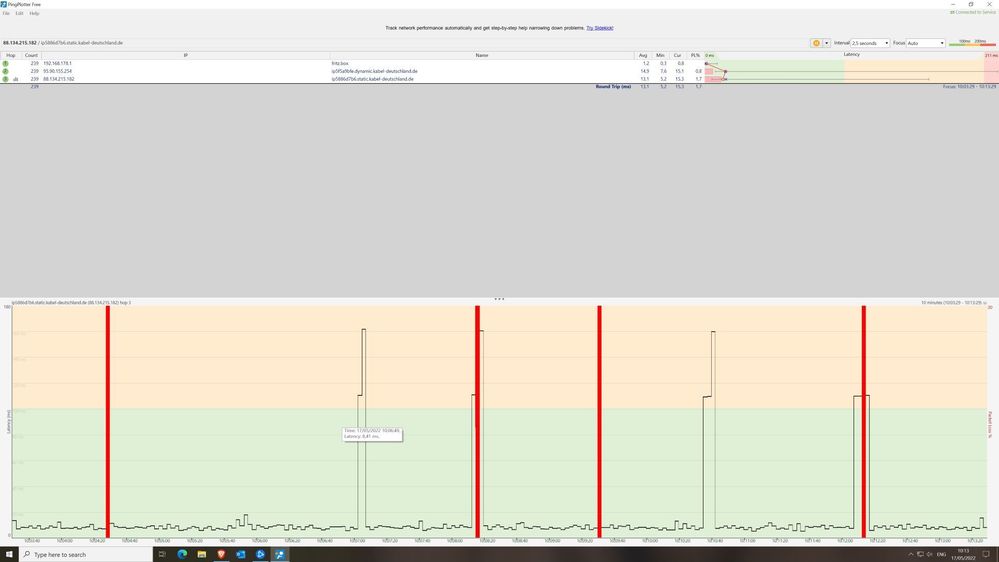Open the arrow next to pause button
999x562 pixels.
tap(826, 43)
